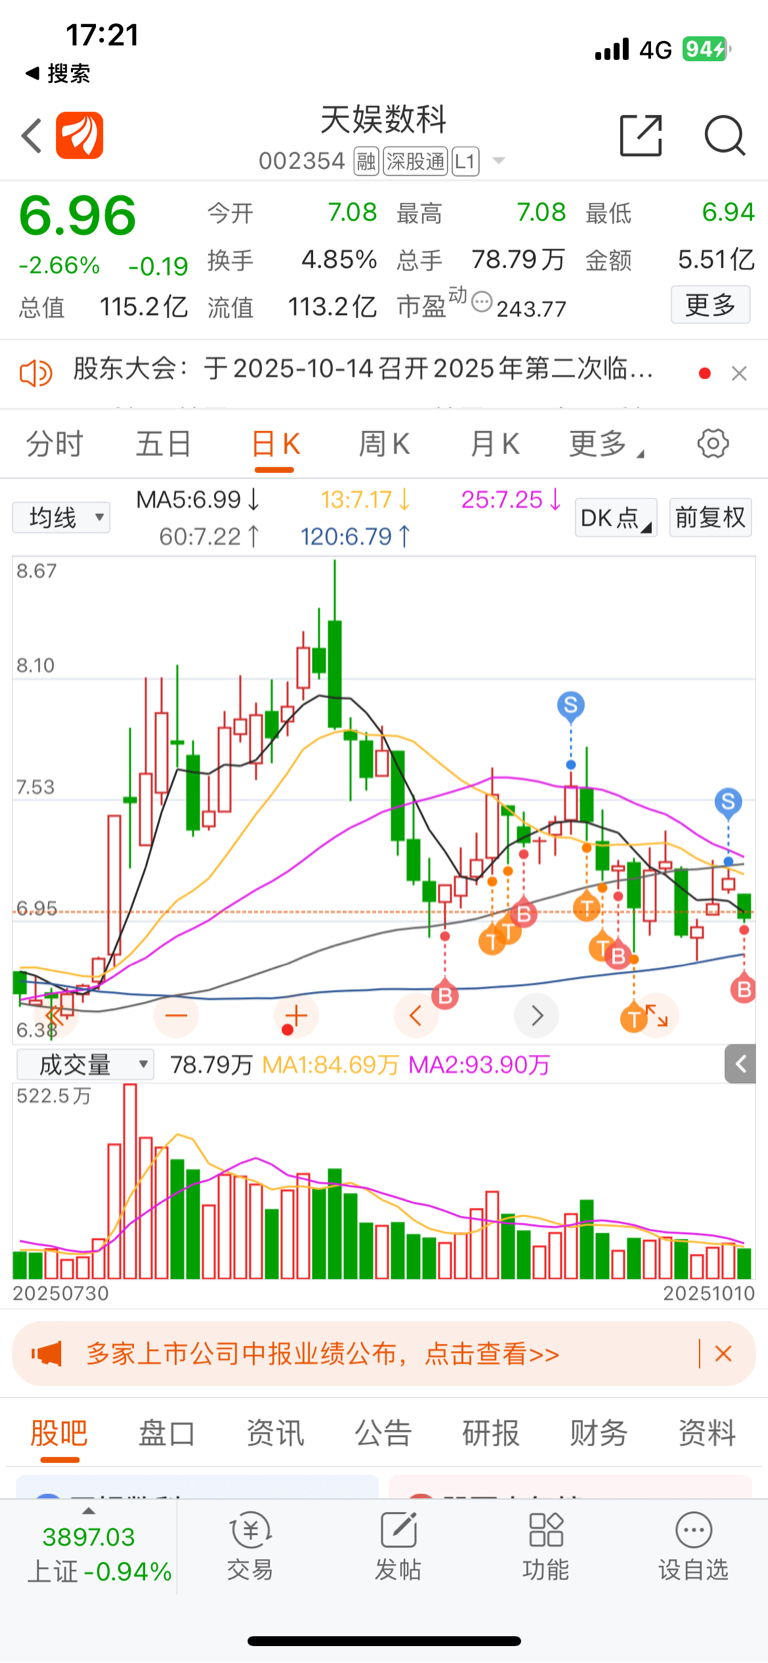The height and width of the screenshot is (1663, 768).
Task: Open 功能 functions grid icon
Action: coord(546,1546)
